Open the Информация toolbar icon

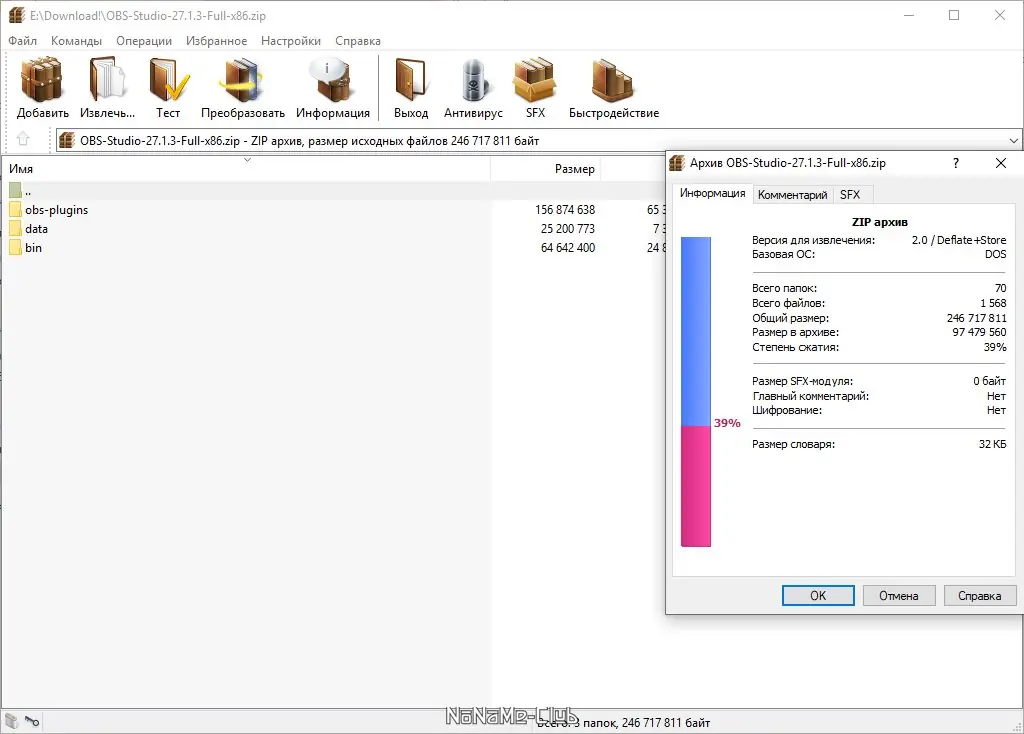(x=332, y=88)
